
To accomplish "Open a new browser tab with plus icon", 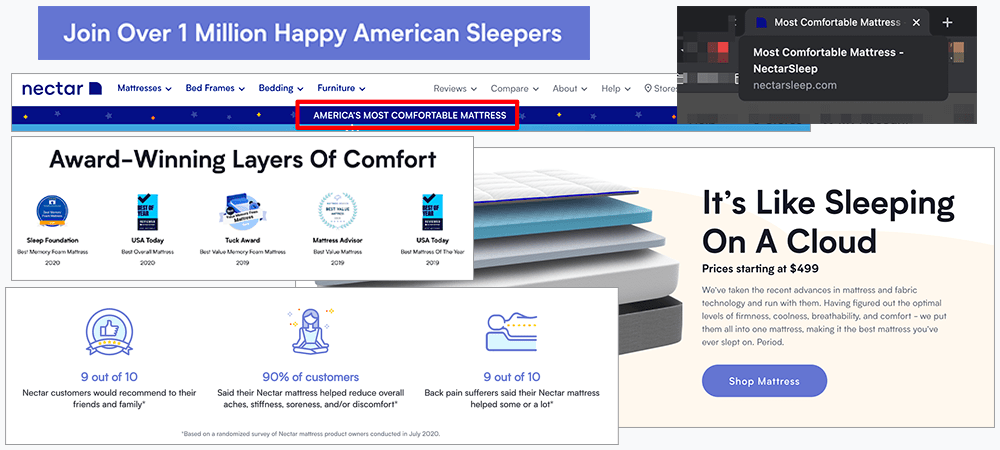I will 947,22.
